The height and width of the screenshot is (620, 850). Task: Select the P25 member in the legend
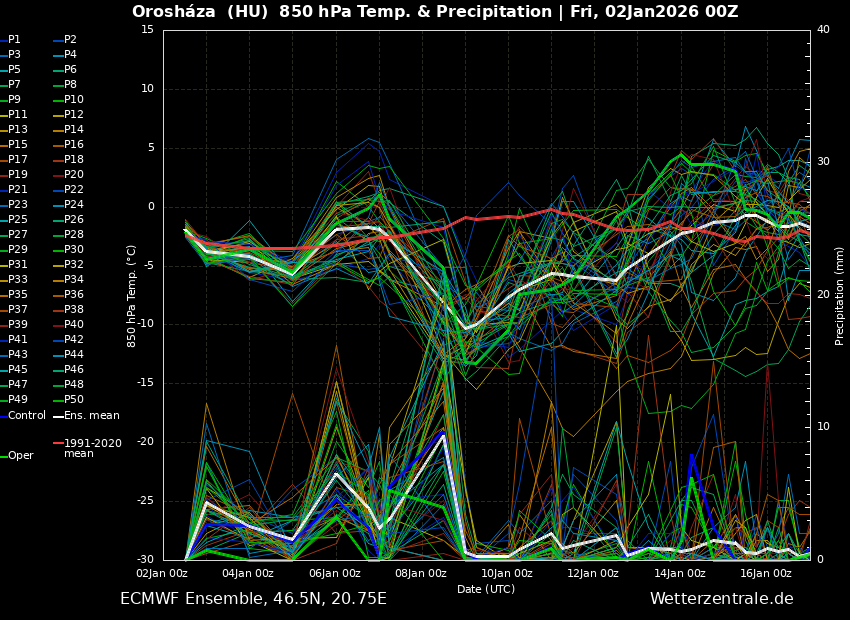tap(18, 220)
